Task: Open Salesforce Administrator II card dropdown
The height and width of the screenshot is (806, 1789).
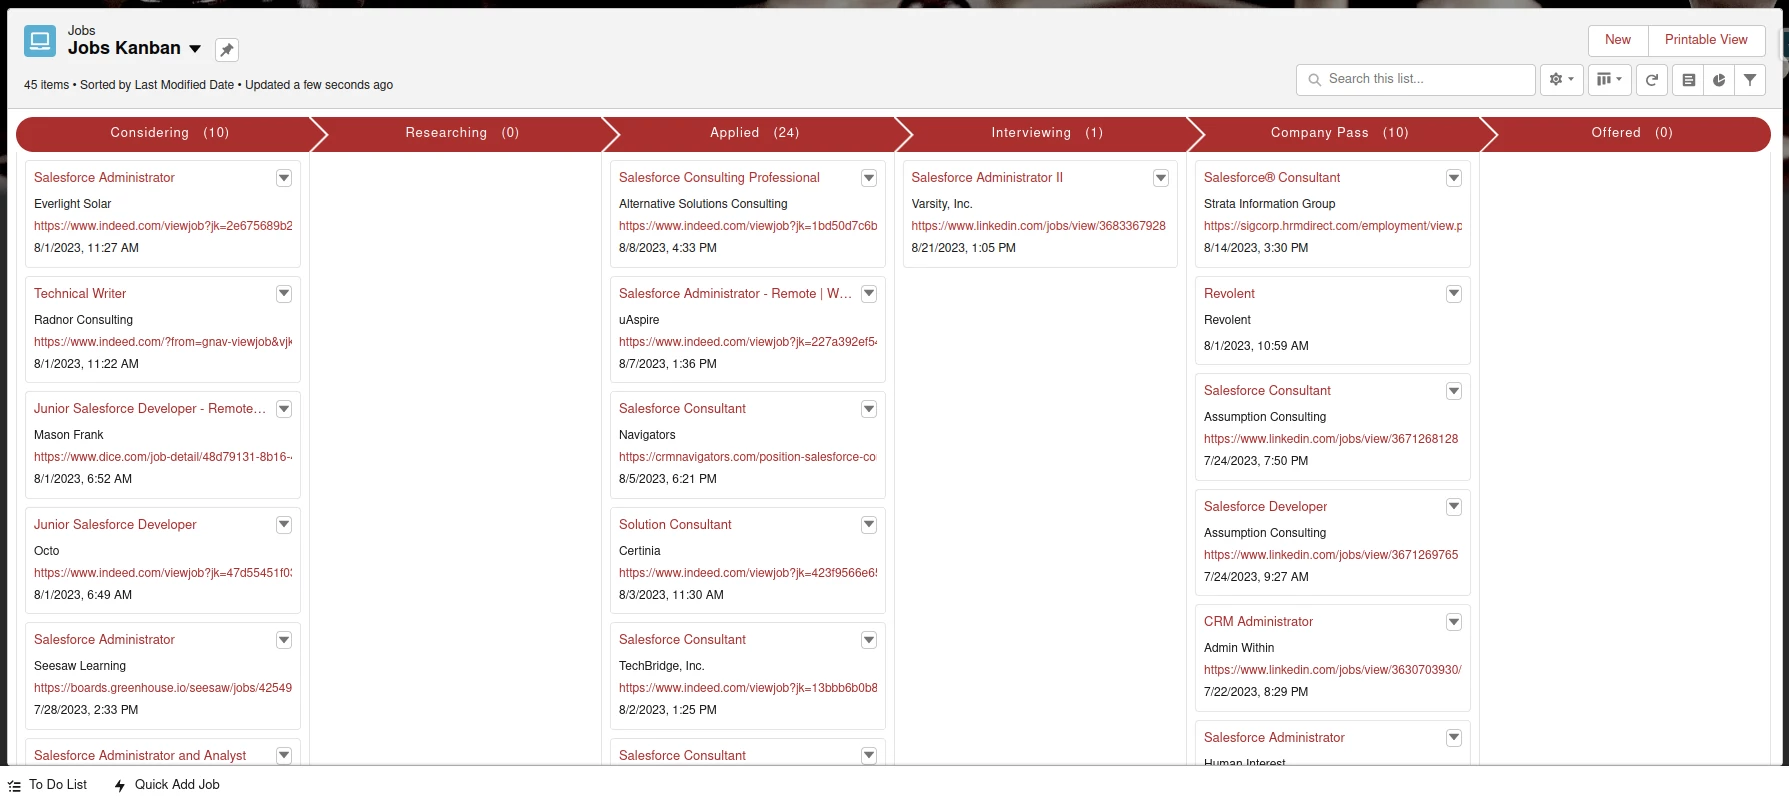Action: coord(1161,178)
